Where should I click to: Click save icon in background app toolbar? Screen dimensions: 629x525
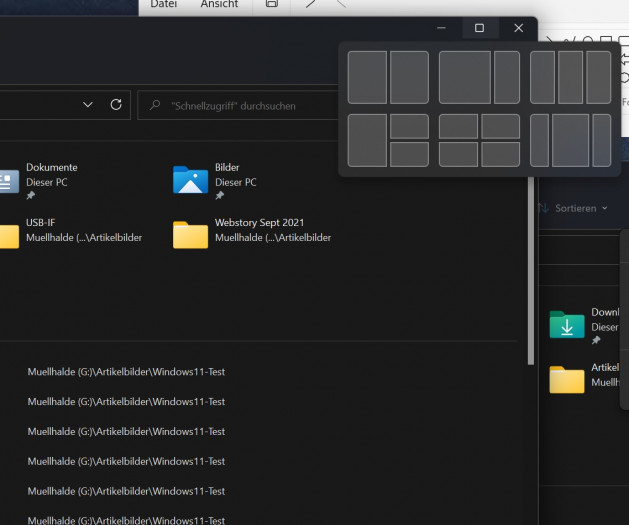(x=272, y=4)
